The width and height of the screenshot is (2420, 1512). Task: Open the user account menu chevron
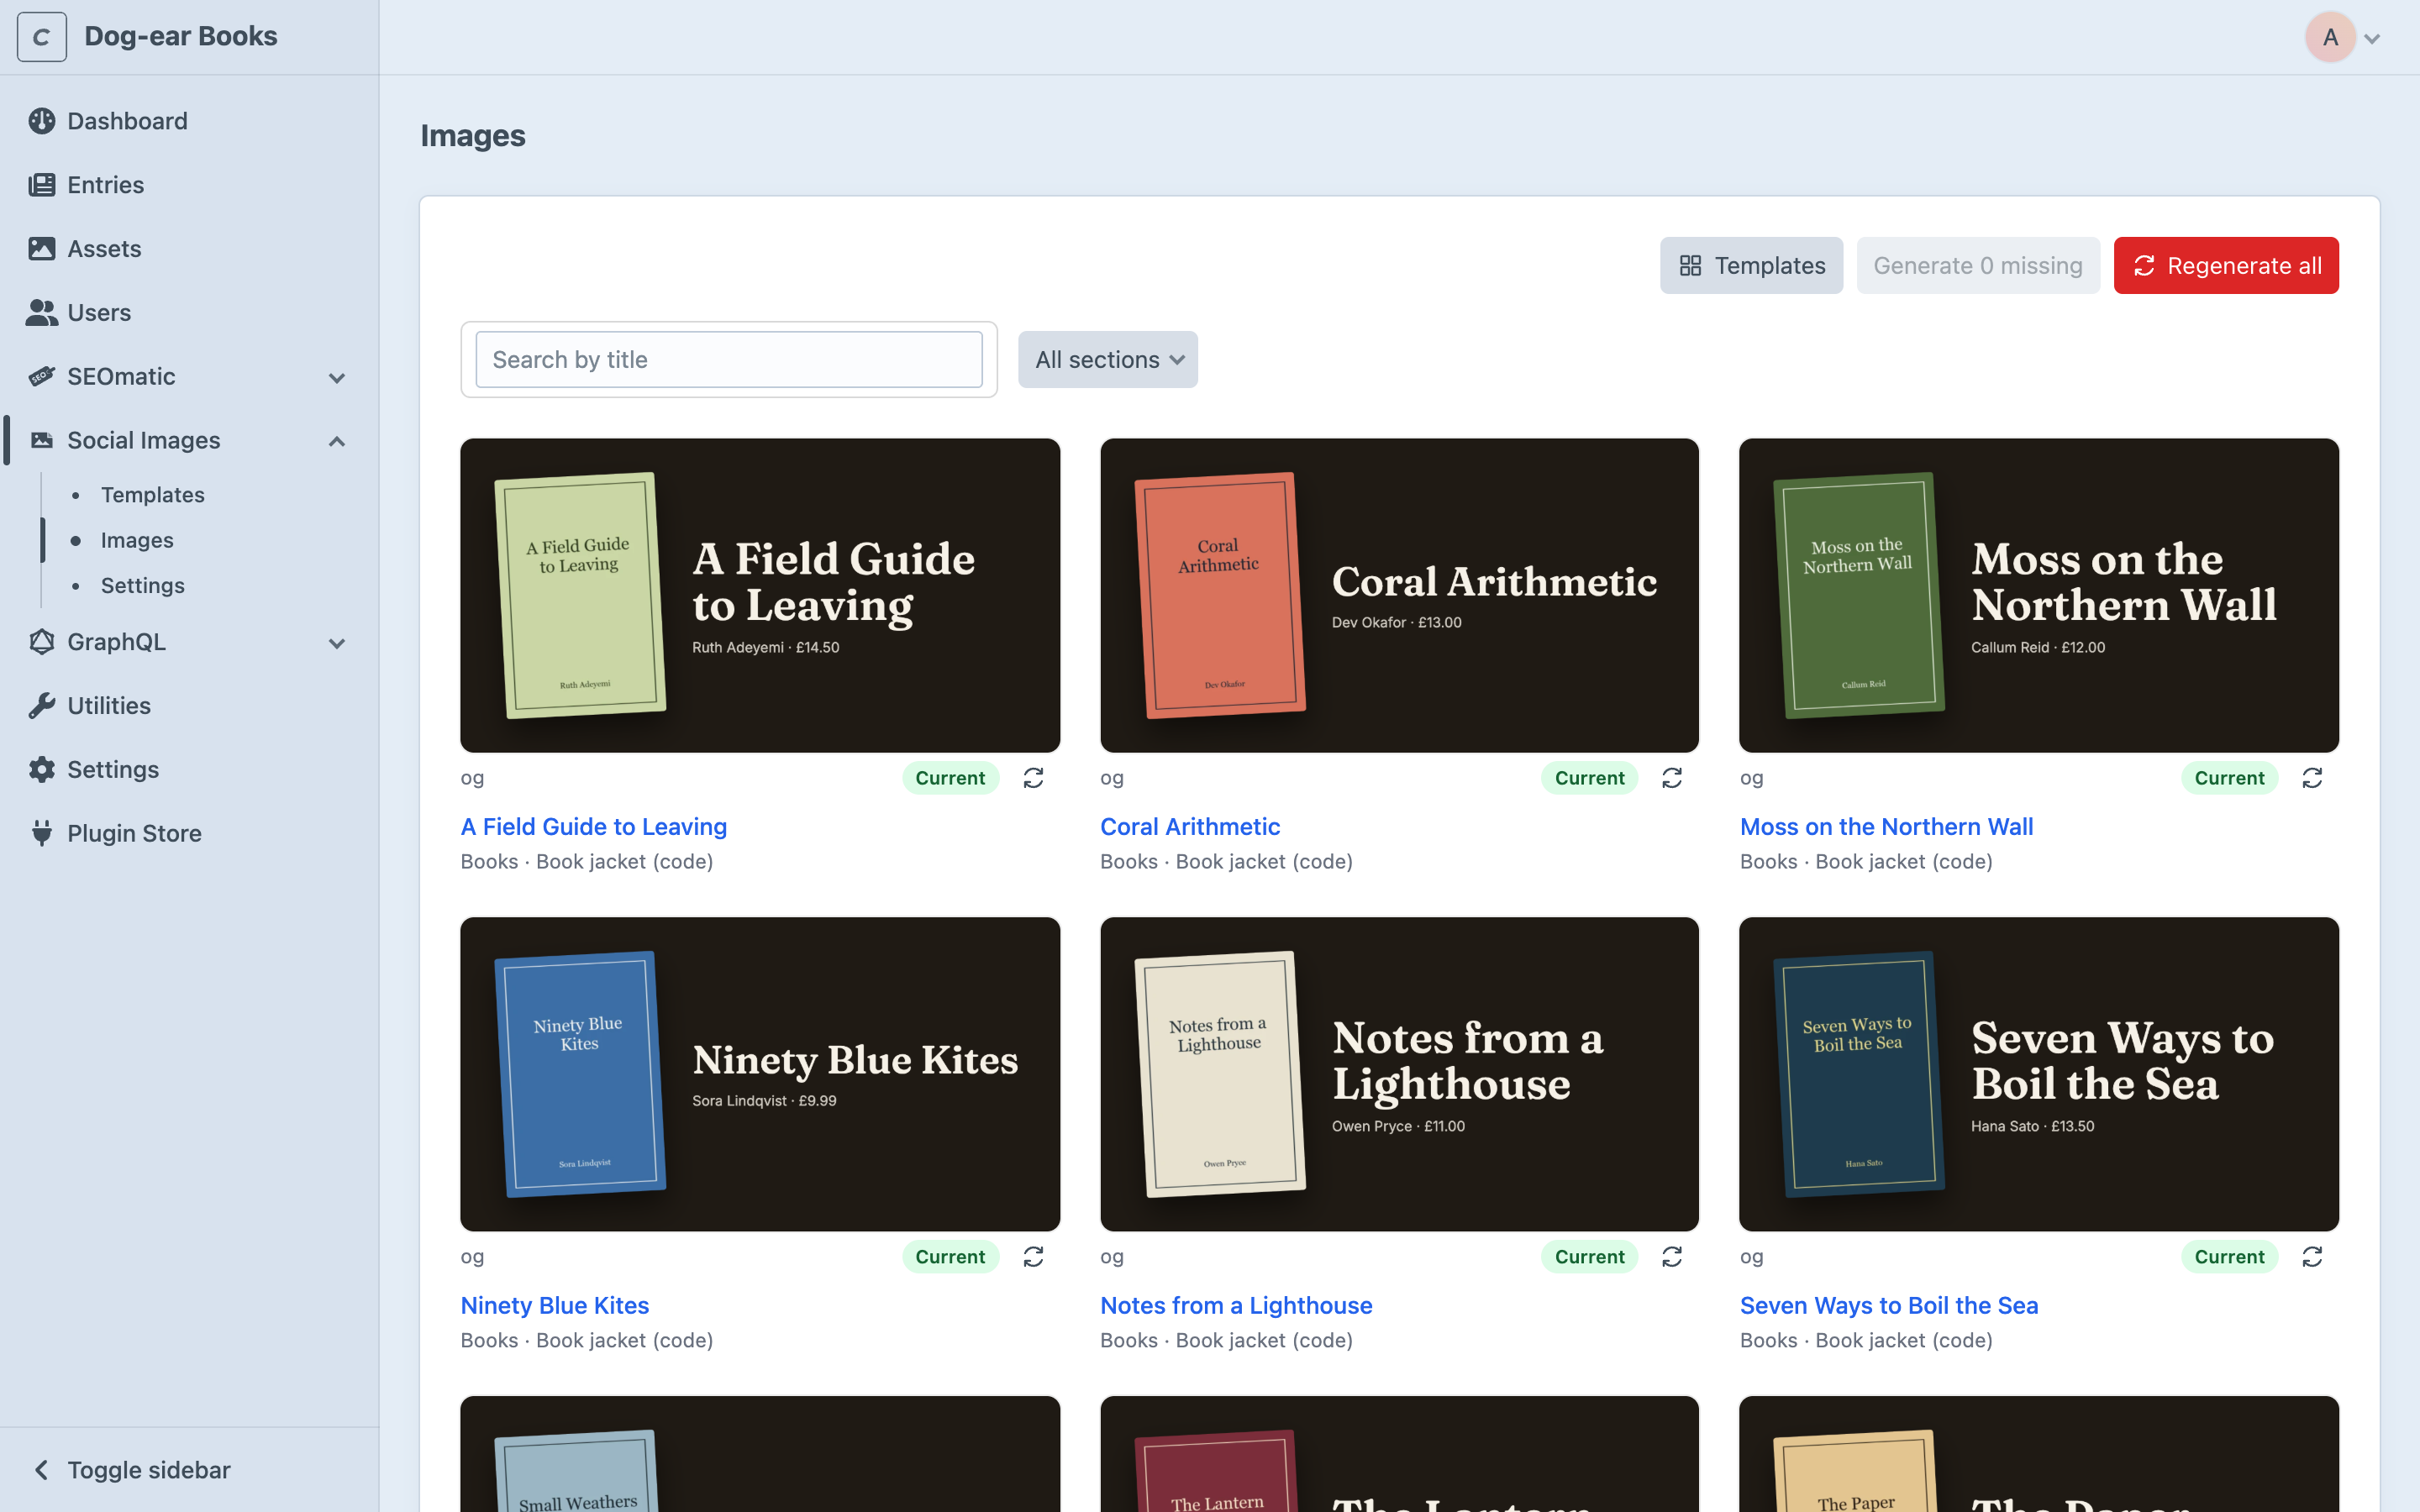point(2372,39)
